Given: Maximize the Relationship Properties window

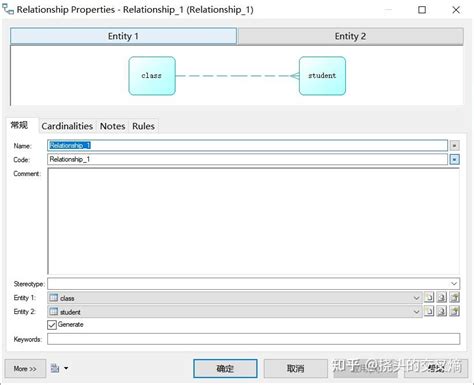Looking at the screenshot, I should [x=422, y=10].
